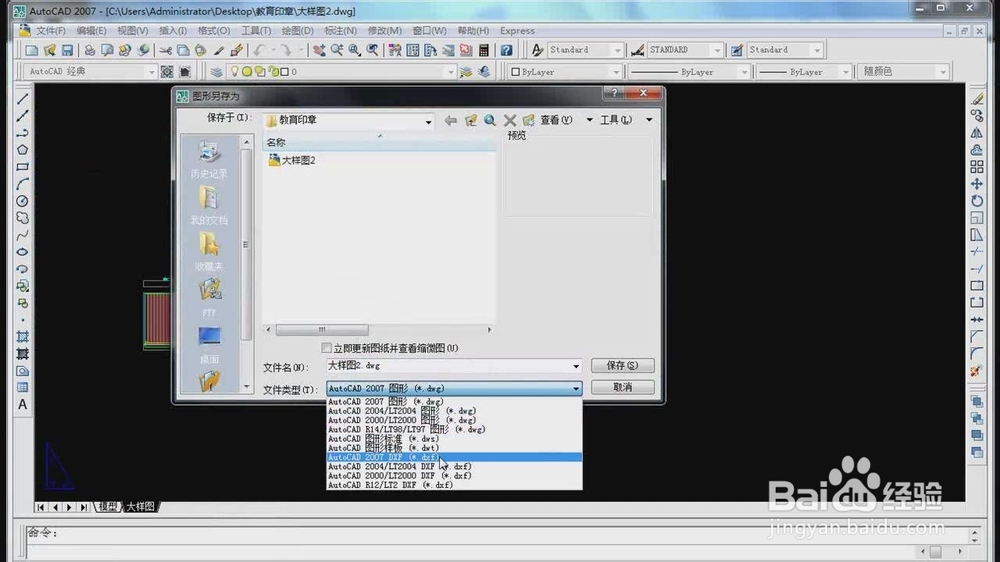The width and height of the screenshot is (1000, 562).
Task: Open Desktop shortcut in places list
Action: pos(209,344)
